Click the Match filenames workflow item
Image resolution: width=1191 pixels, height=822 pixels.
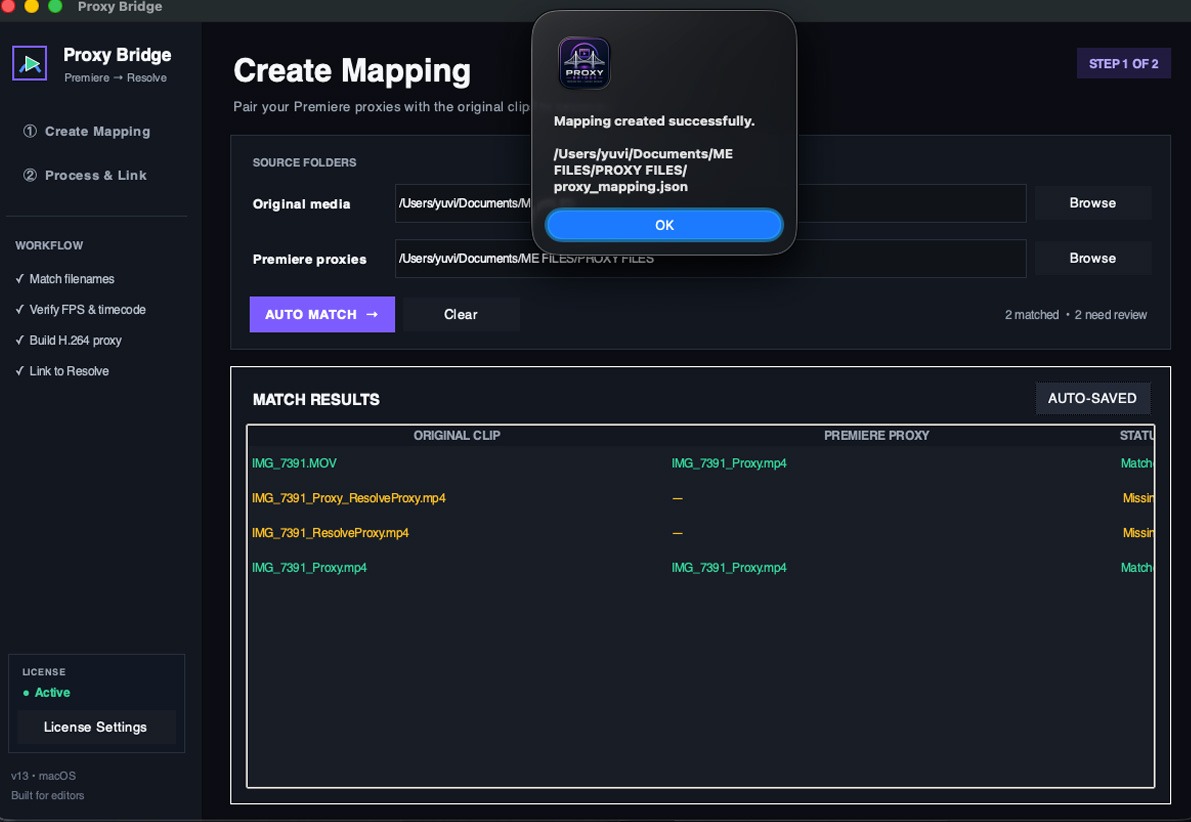[65, 279]
